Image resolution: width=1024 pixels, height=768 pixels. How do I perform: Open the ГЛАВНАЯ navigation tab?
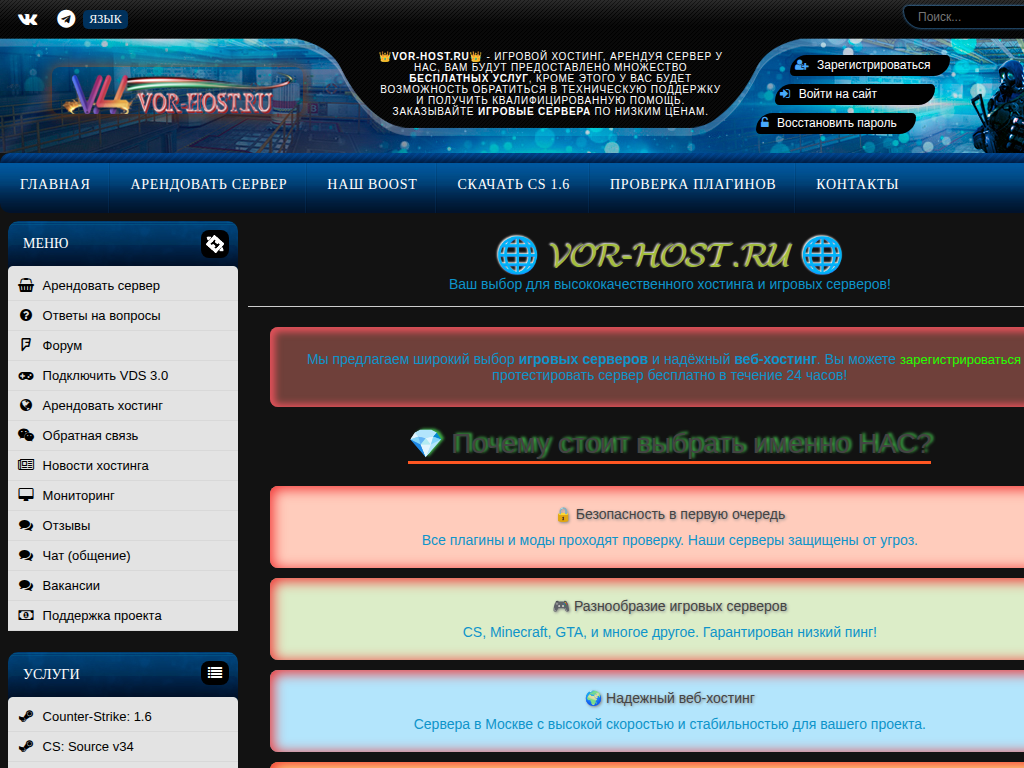tap(55, 184)
